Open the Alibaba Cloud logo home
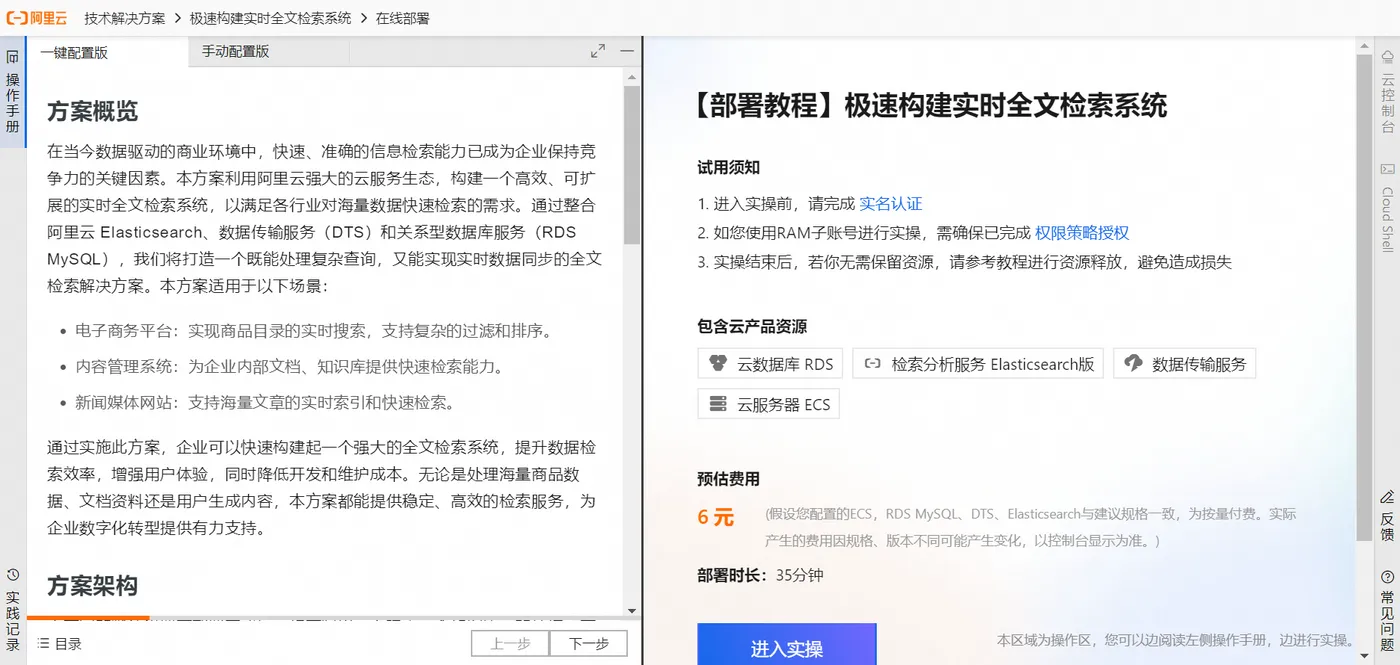Viewport: 1400px width, 665px height. tap(37, 17)
